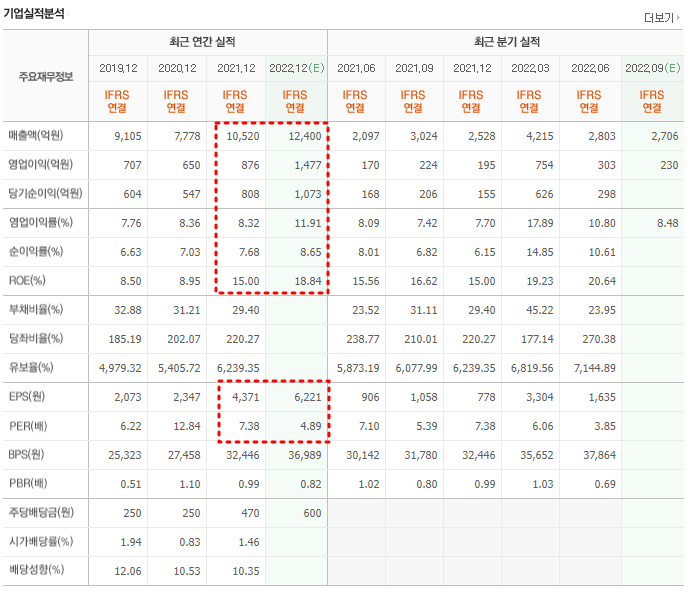Click the 시가배당률(%) row label

41,542
